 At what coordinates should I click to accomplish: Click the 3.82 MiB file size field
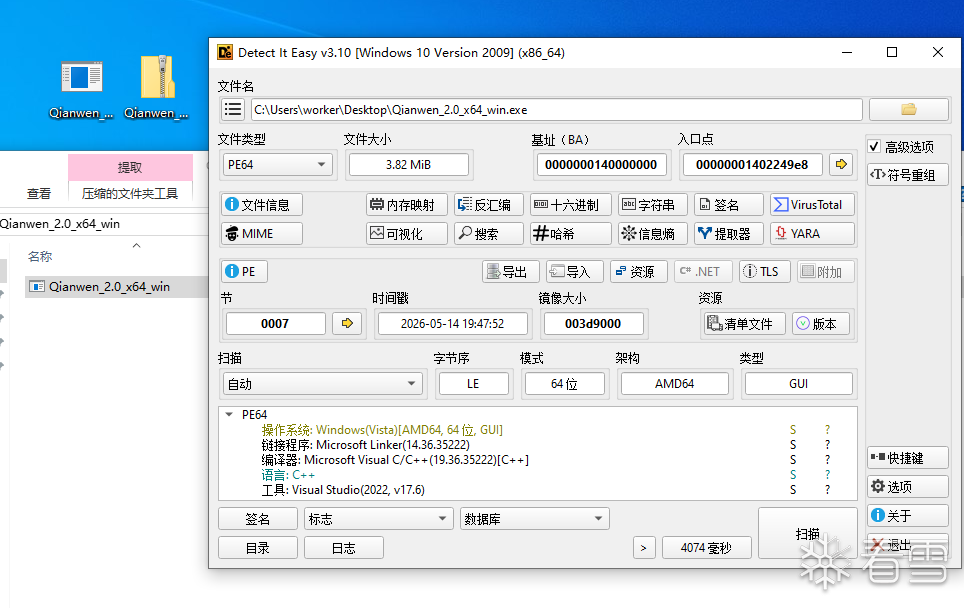pos(408,164)
